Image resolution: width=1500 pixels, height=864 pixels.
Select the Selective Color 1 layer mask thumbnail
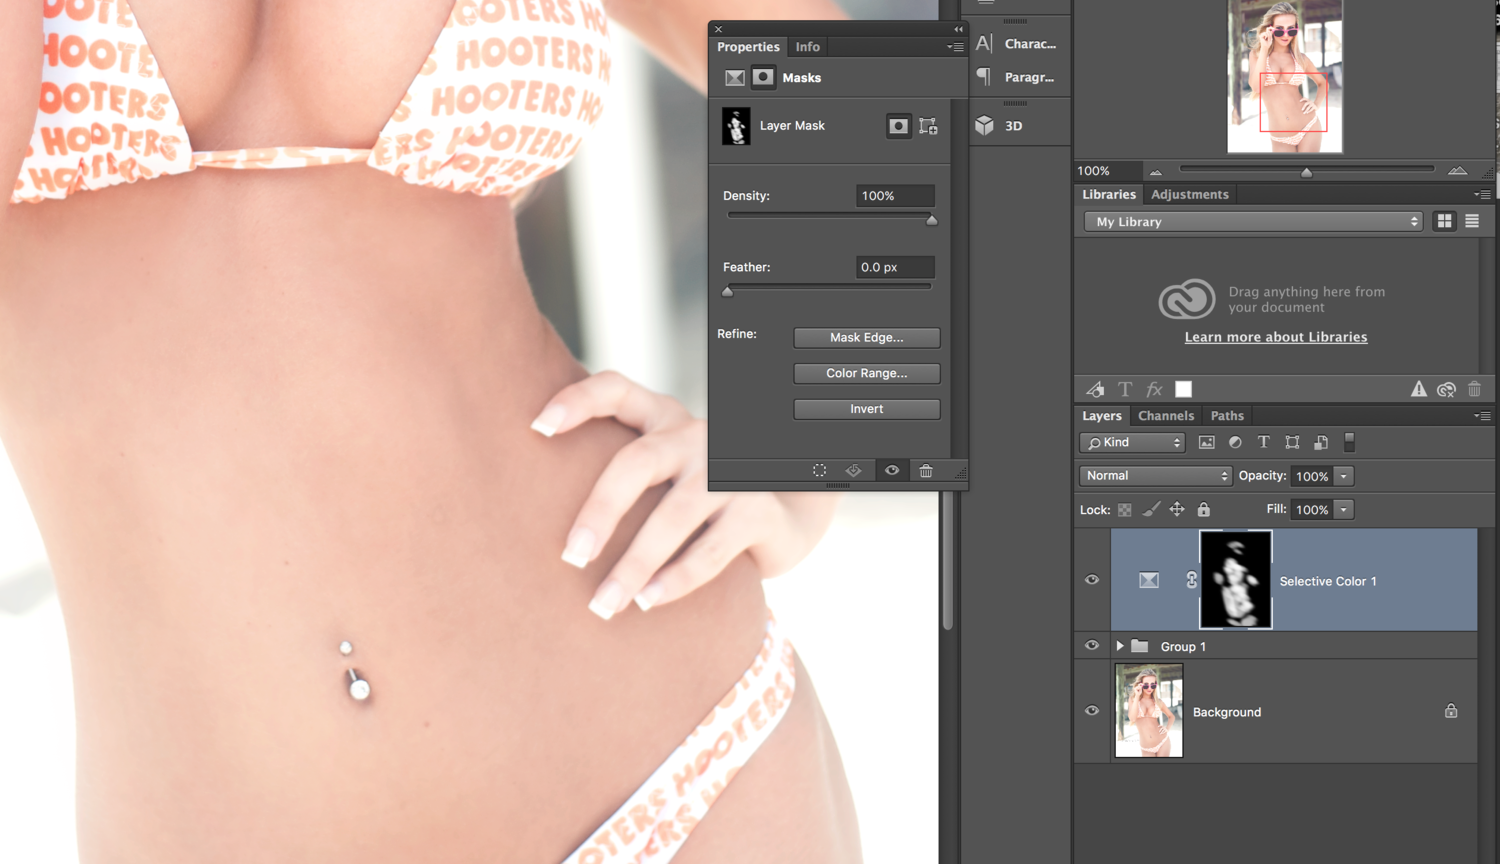1236,580
